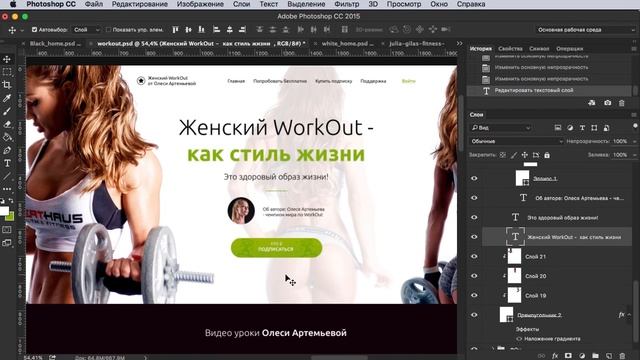Filter layers by type layer kind
The height and width of the screenshot is (360, 640).
582,128
